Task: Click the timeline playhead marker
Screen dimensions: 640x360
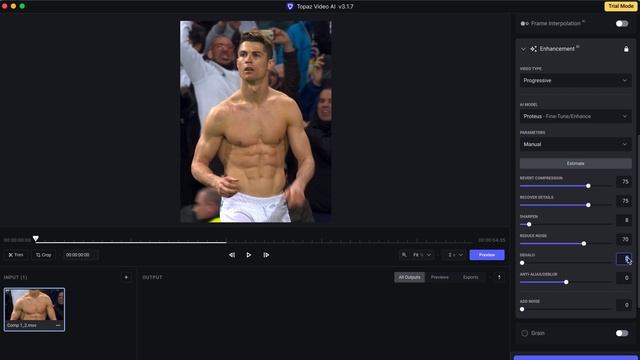Action: 36,238
